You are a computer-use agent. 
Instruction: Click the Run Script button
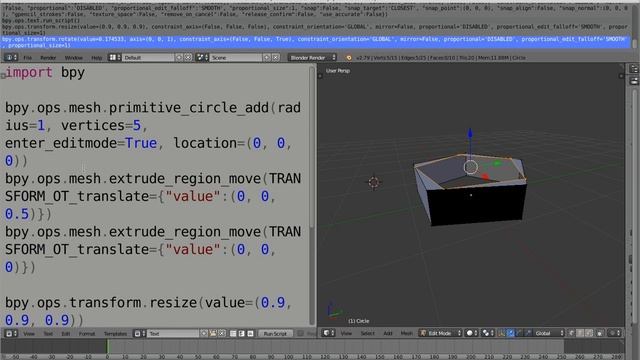[x=275, y=333]
